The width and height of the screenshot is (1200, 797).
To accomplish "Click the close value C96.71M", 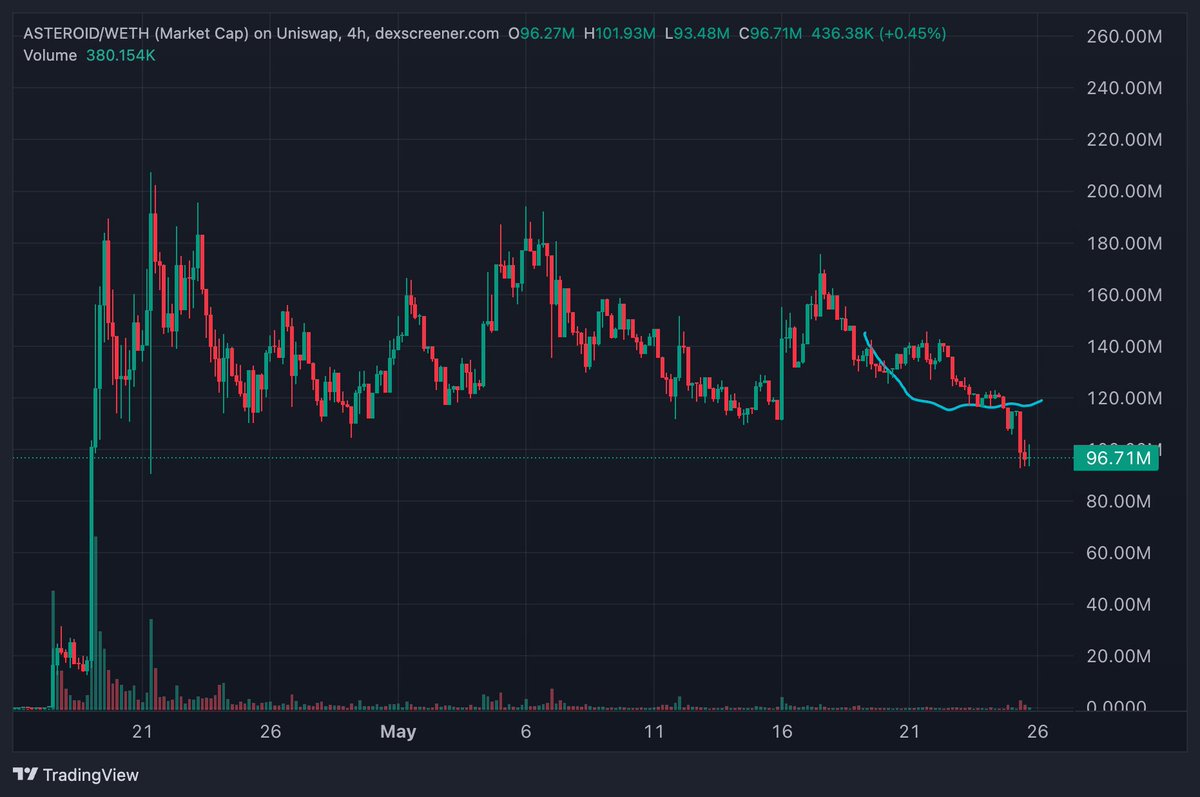I will [770, 34].
